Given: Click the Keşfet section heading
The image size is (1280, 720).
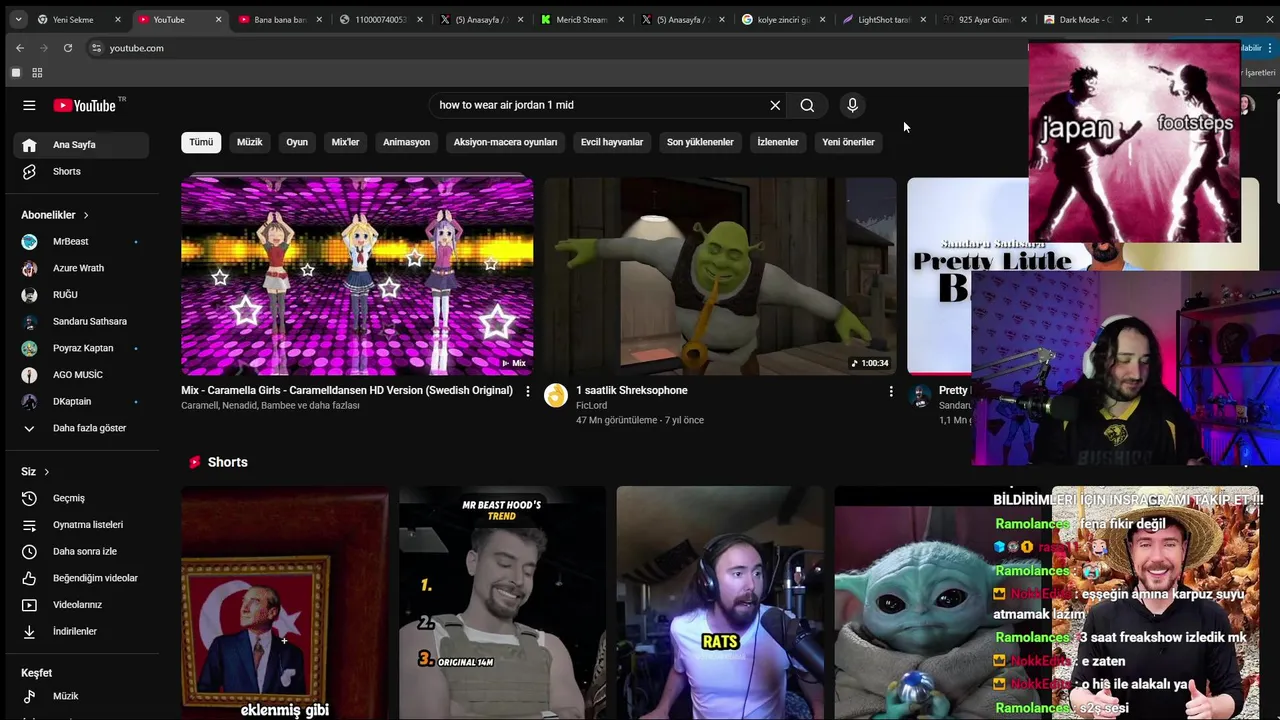Looking at the screenshot, I should point(37,673).
